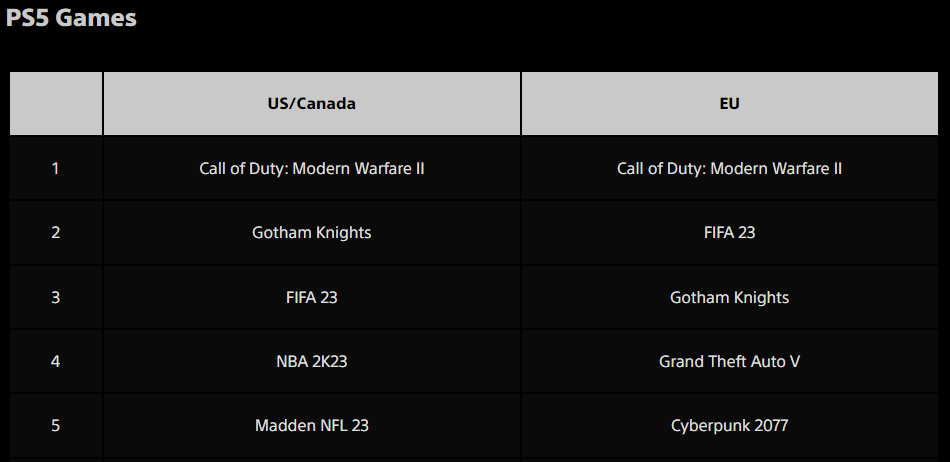Click the divider between US/Canada and EU headers
950x462 pixels.
click(x=521, y=103)
